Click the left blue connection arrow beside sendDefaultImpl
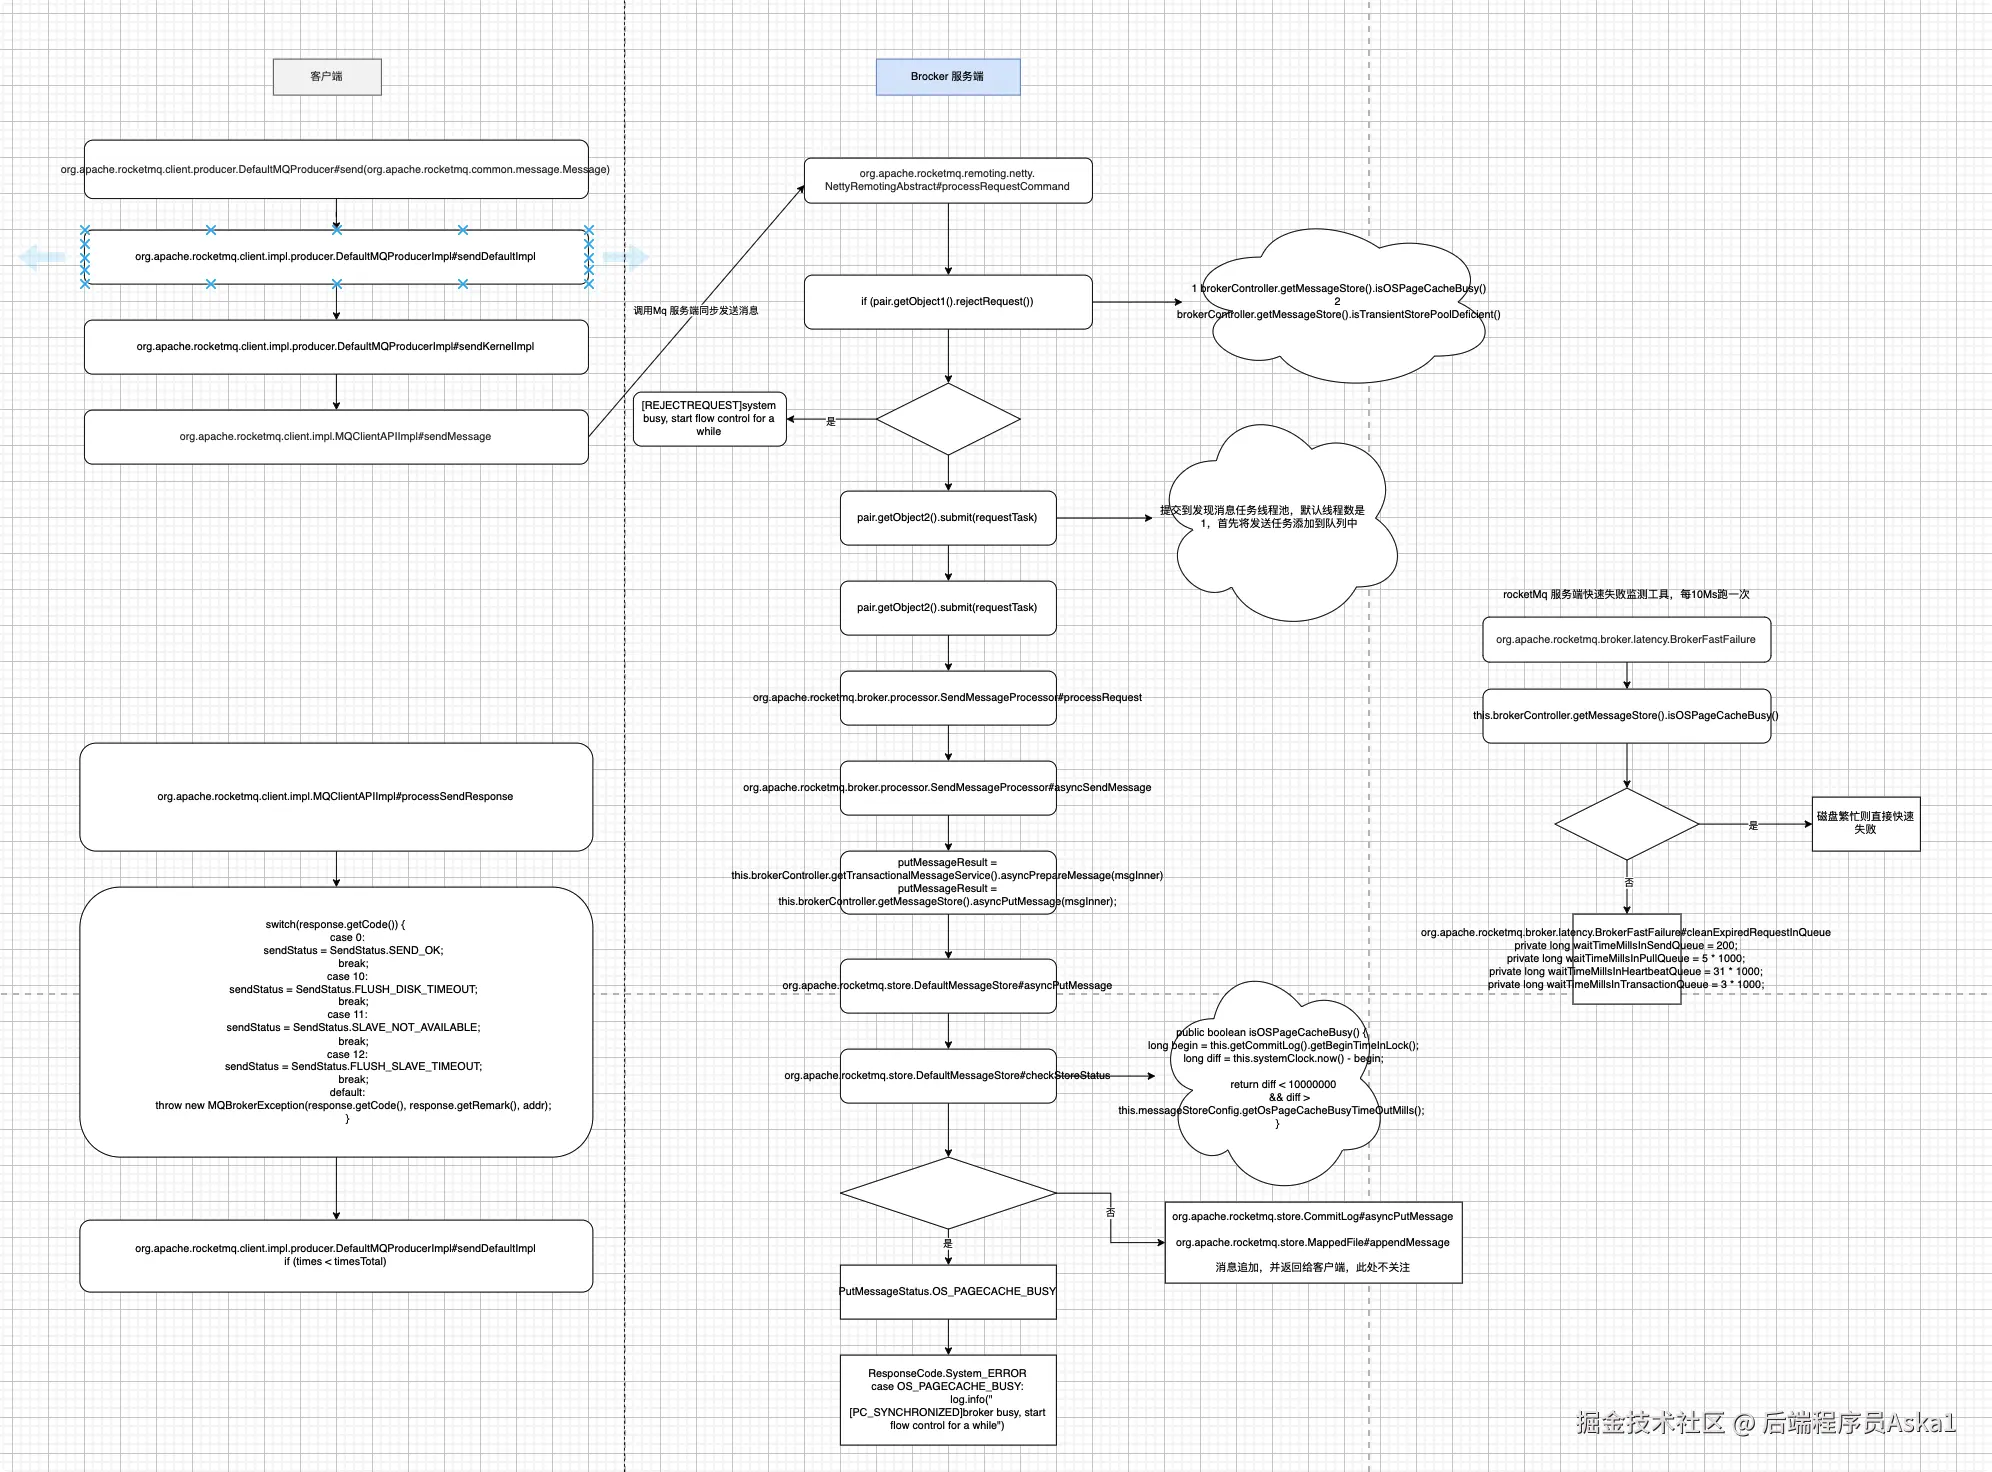The height and width of the screenshot is (1472, 1992). point(40,257)
